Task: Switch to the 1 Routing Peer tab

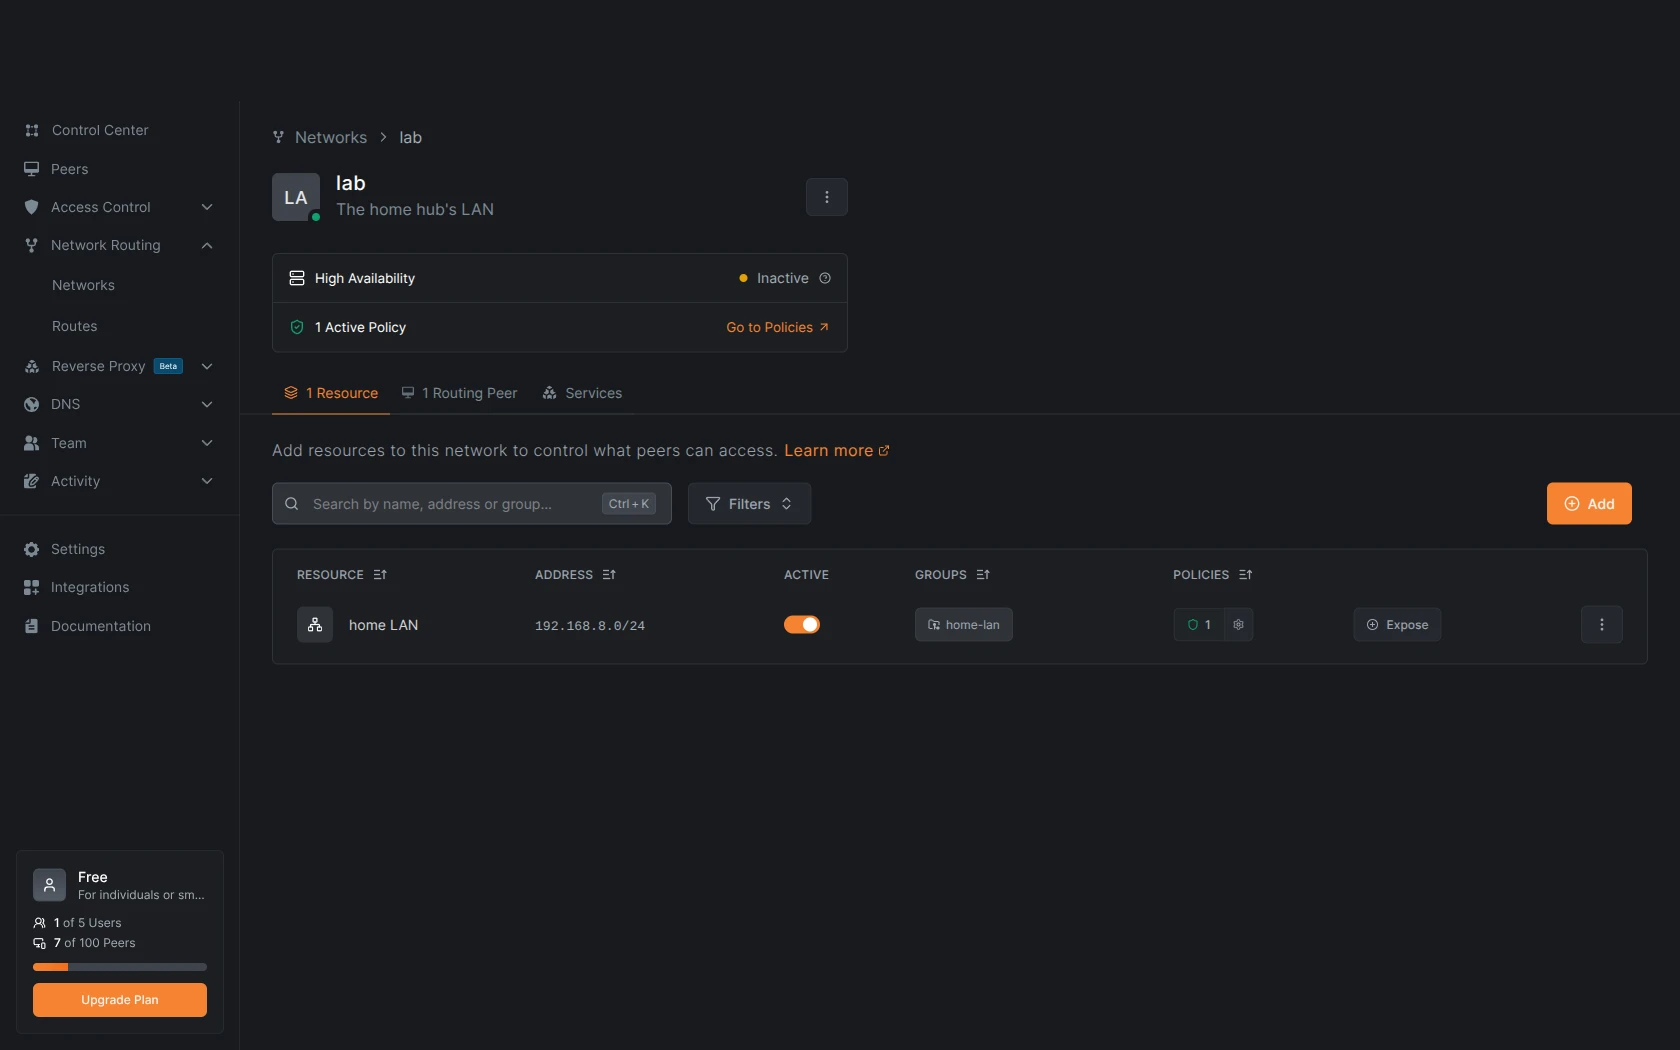Action: tap(460, 393)
